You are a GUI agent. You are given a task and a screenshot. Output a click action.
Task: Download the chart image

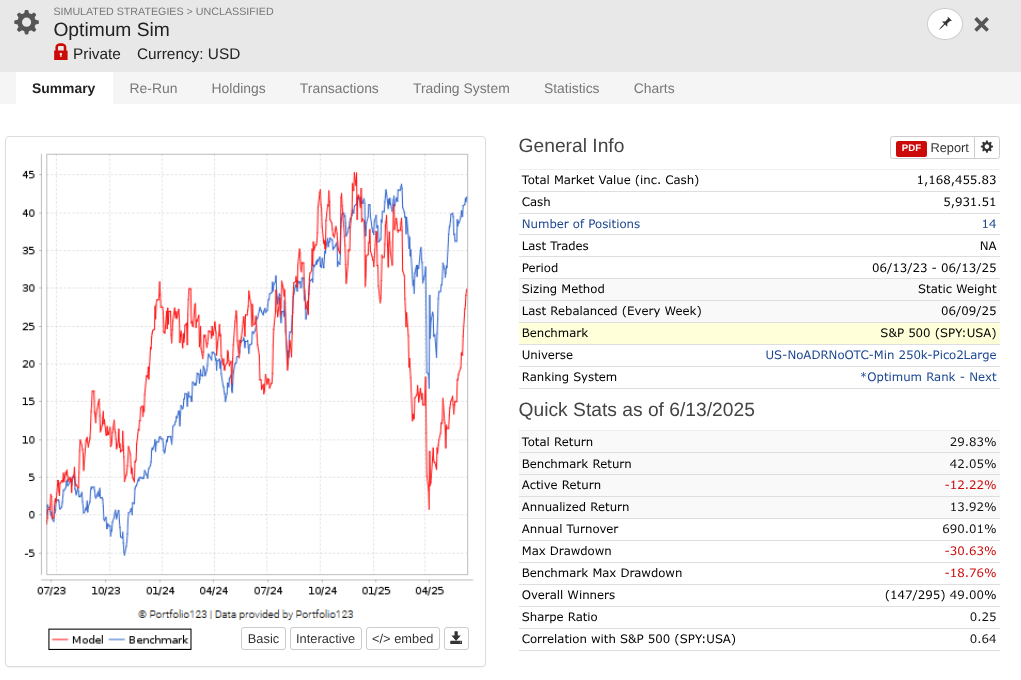click(456, 638)
